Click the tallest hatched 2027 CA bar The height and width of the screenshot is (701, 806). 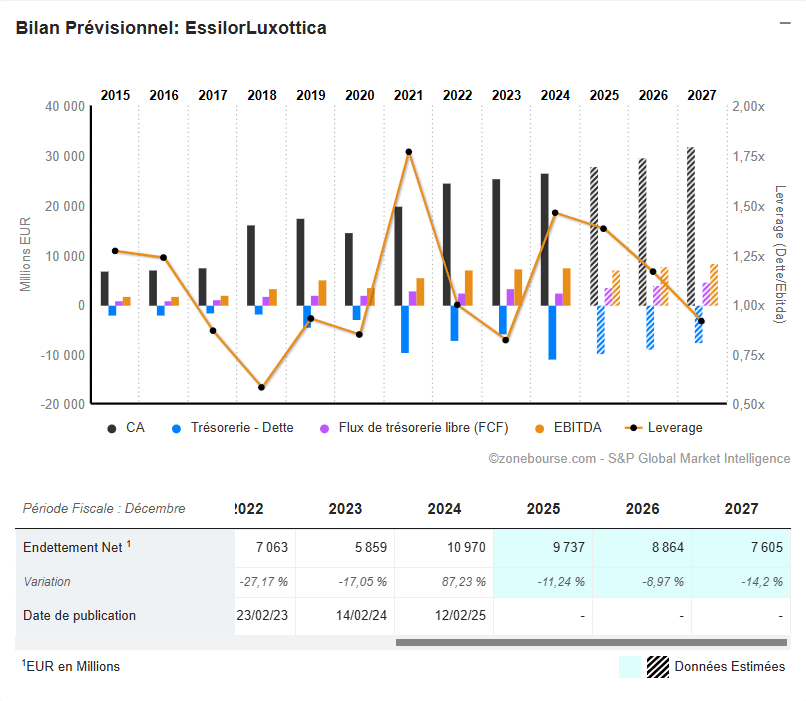[691, 225]
